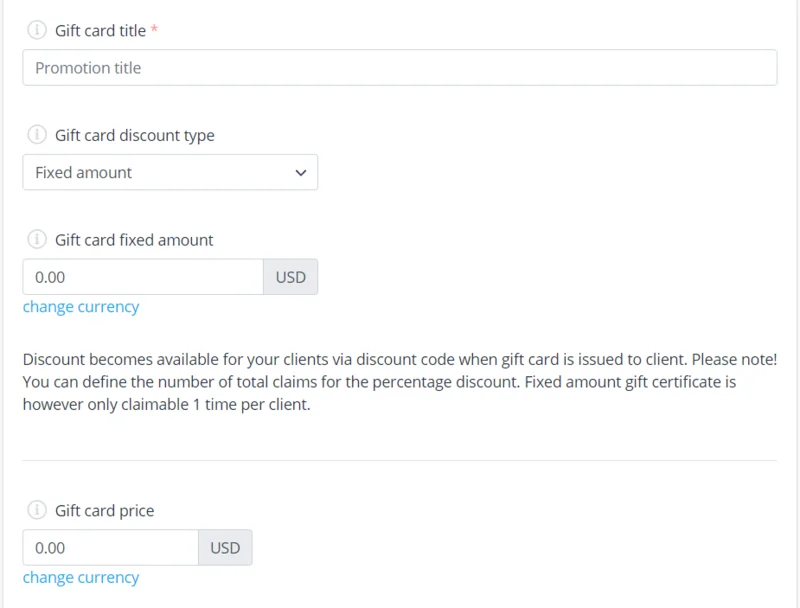Click the 'Gift card fixed amount' label

(x=134, y=240)
